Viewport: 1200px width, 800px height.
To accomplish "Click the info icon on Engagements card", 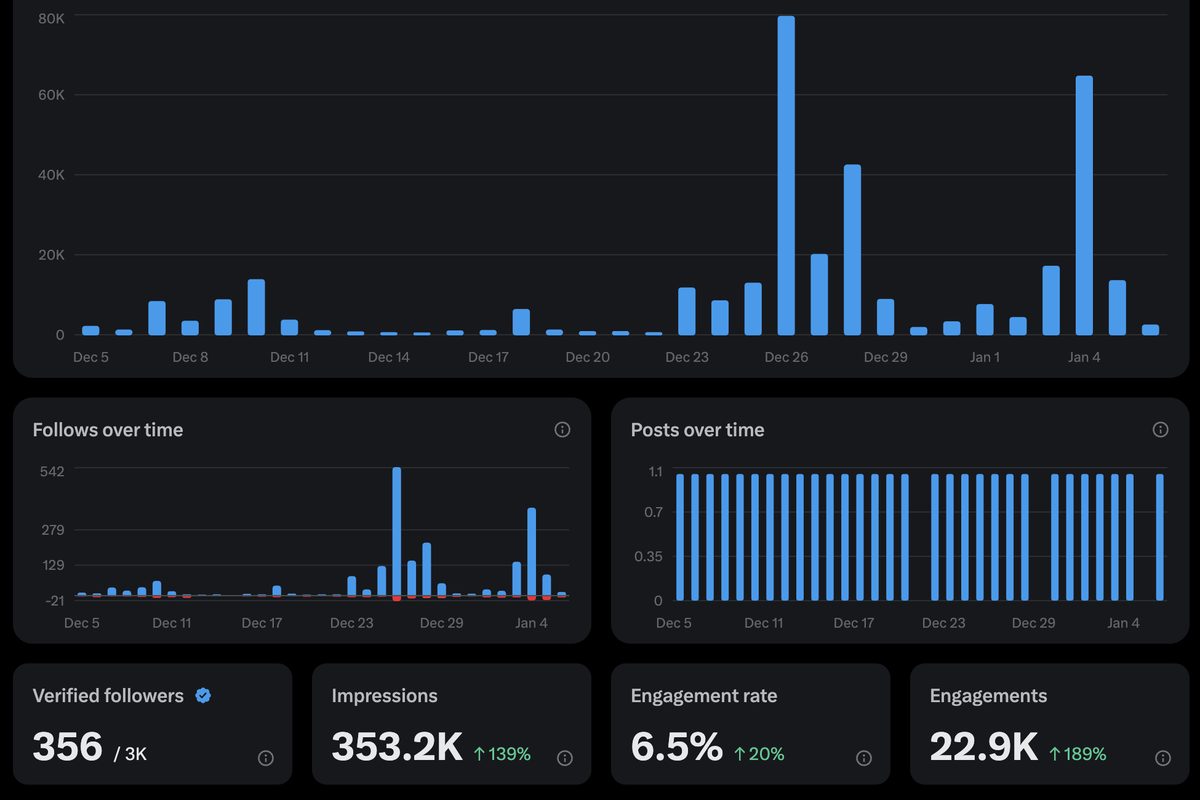I will click(x=1162, y=758).
